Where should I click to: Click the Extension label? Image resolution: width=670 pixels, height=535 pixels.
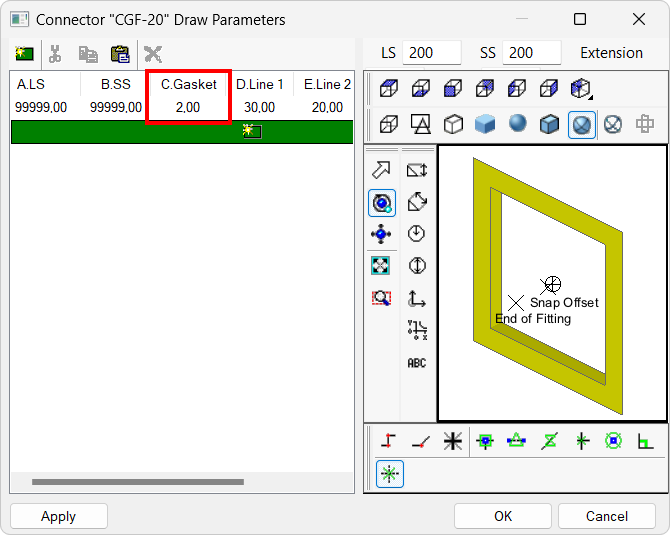pyautogui.click(x=611, y=53)
